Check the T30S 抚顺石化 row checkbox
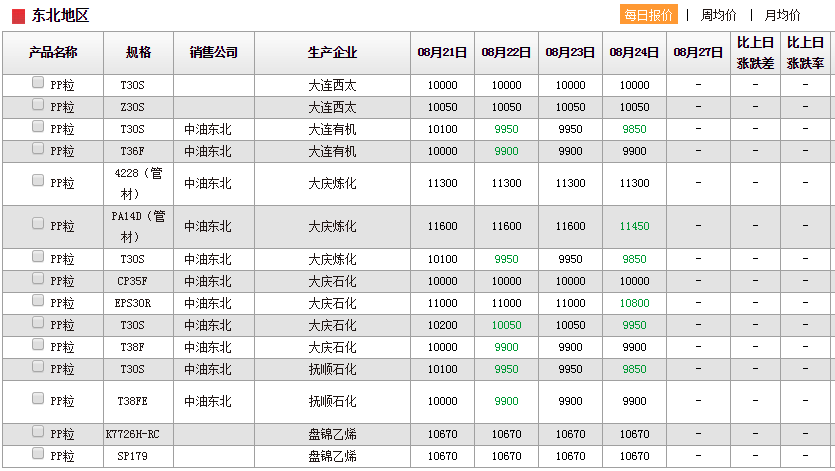Image resolution: width=835 pixels, height=471 pixels. (x=38, y=366)
